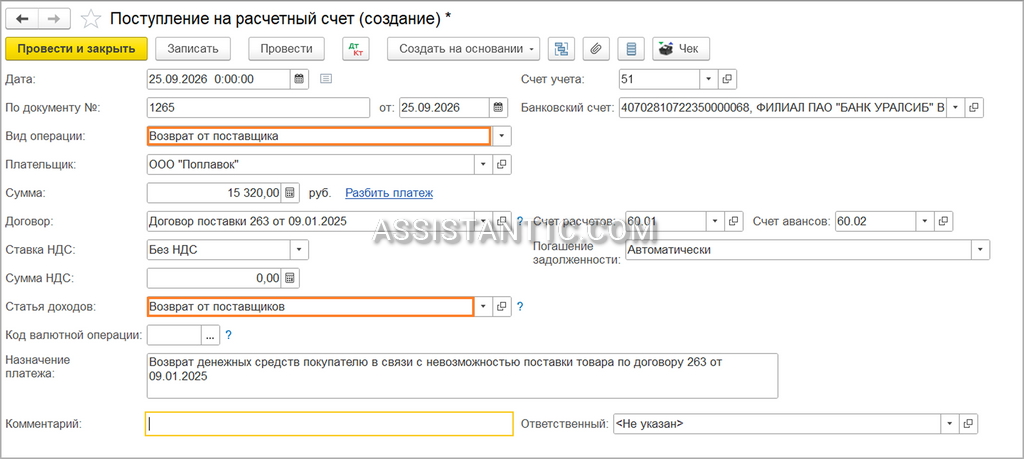Open the Договор record form
Image resolution: width=1024 pixels, height=459 pixels.
tap(502, 221)
